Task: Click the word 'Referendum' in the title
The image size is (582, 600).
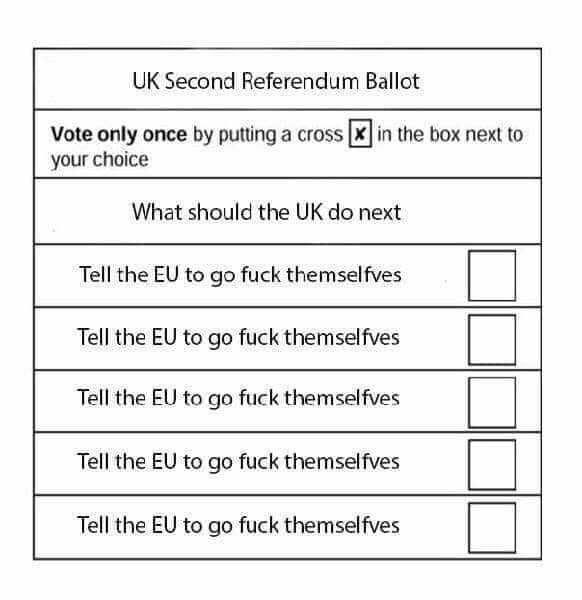Action: 300,82
